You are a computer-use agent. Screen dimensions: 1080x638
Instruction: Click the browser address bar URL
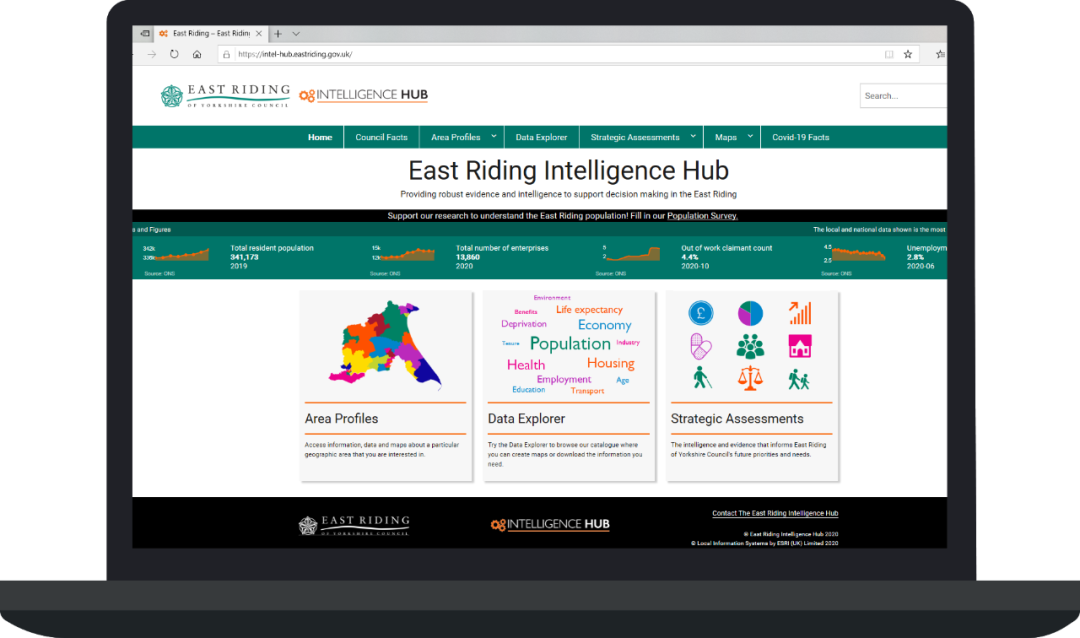pos(295,54)
